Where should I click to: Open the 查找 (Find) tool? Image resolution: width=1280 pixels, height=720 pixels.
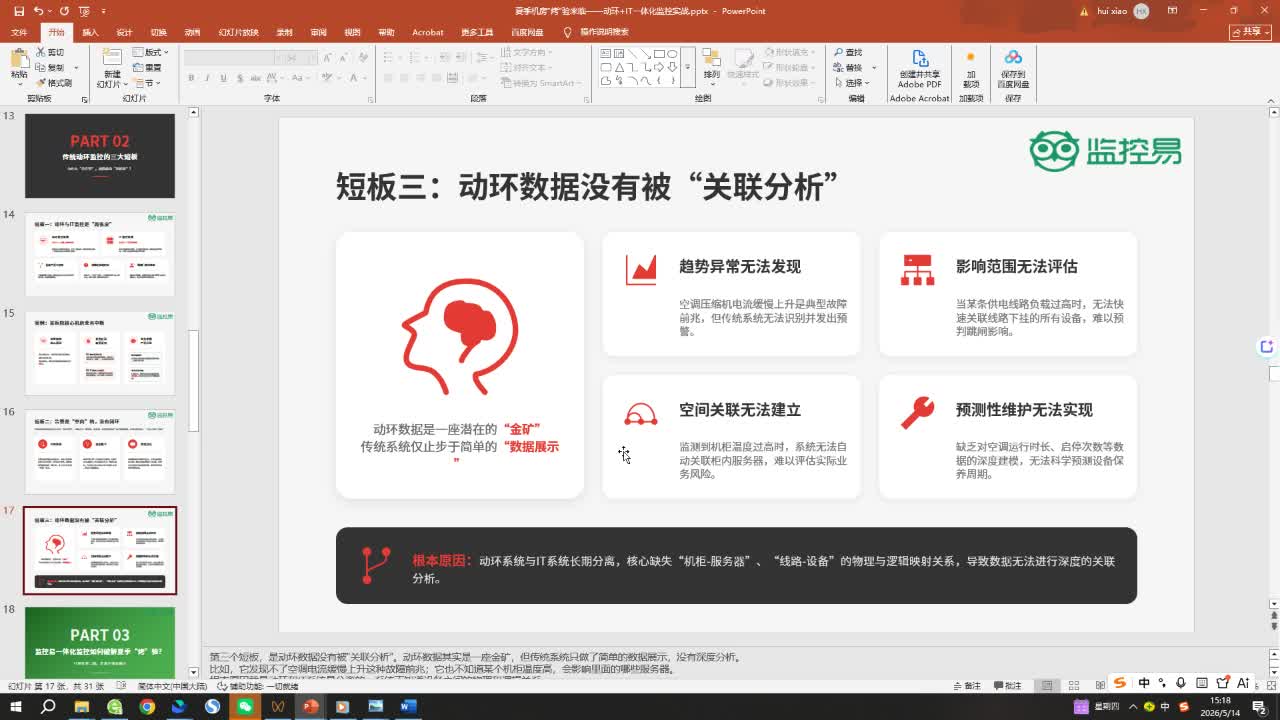[848, 52]
